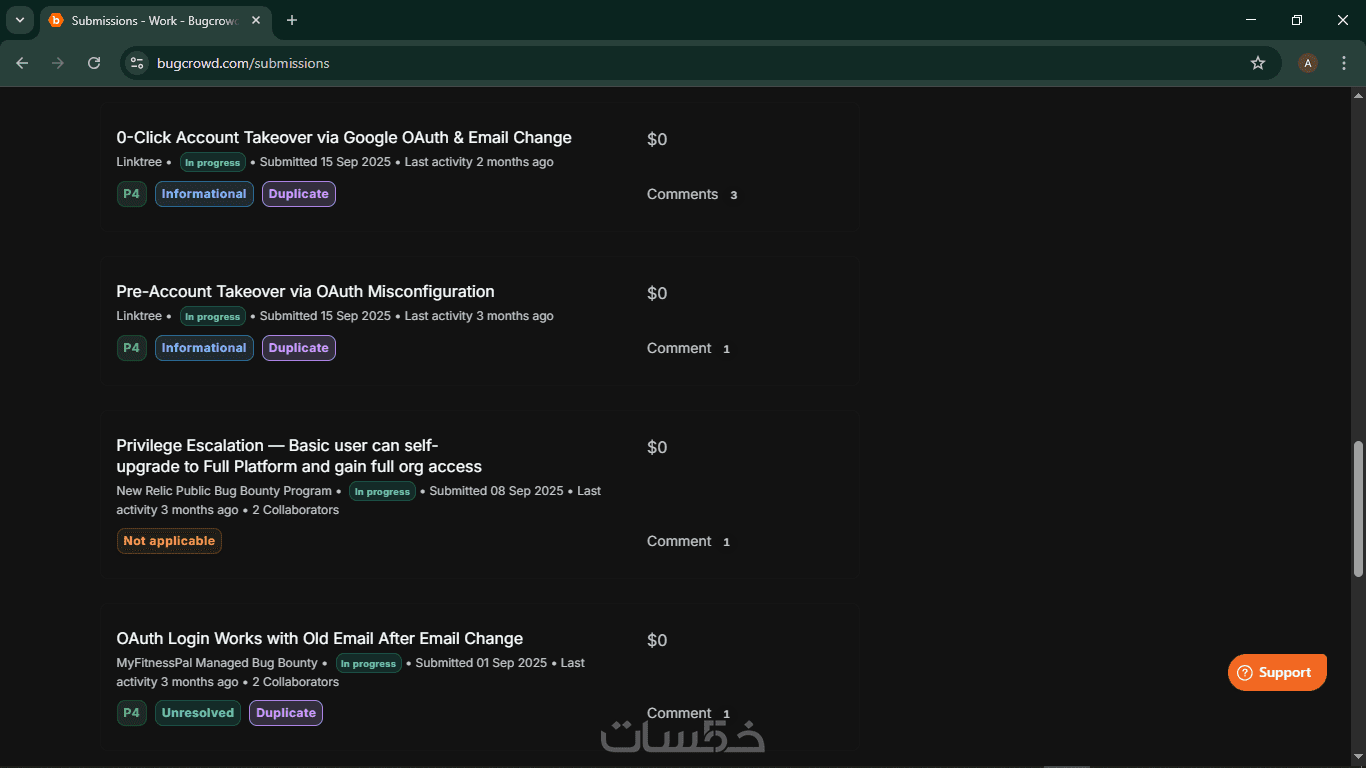Screen dimensions: 1366x768
Task: Click Comment 1 on Privilege Escalation row
Action: 689,541
